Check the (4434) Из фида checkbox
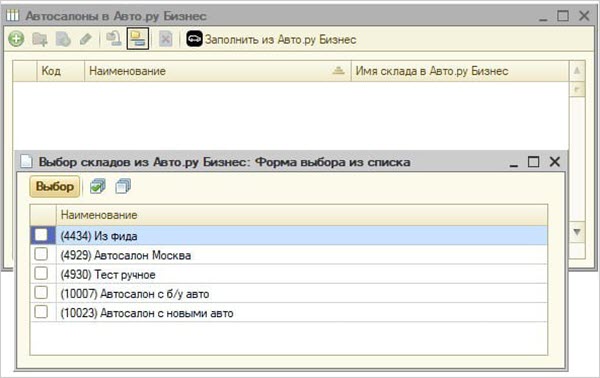Screen dimensions: 600x378 click(x=41, y=235)
